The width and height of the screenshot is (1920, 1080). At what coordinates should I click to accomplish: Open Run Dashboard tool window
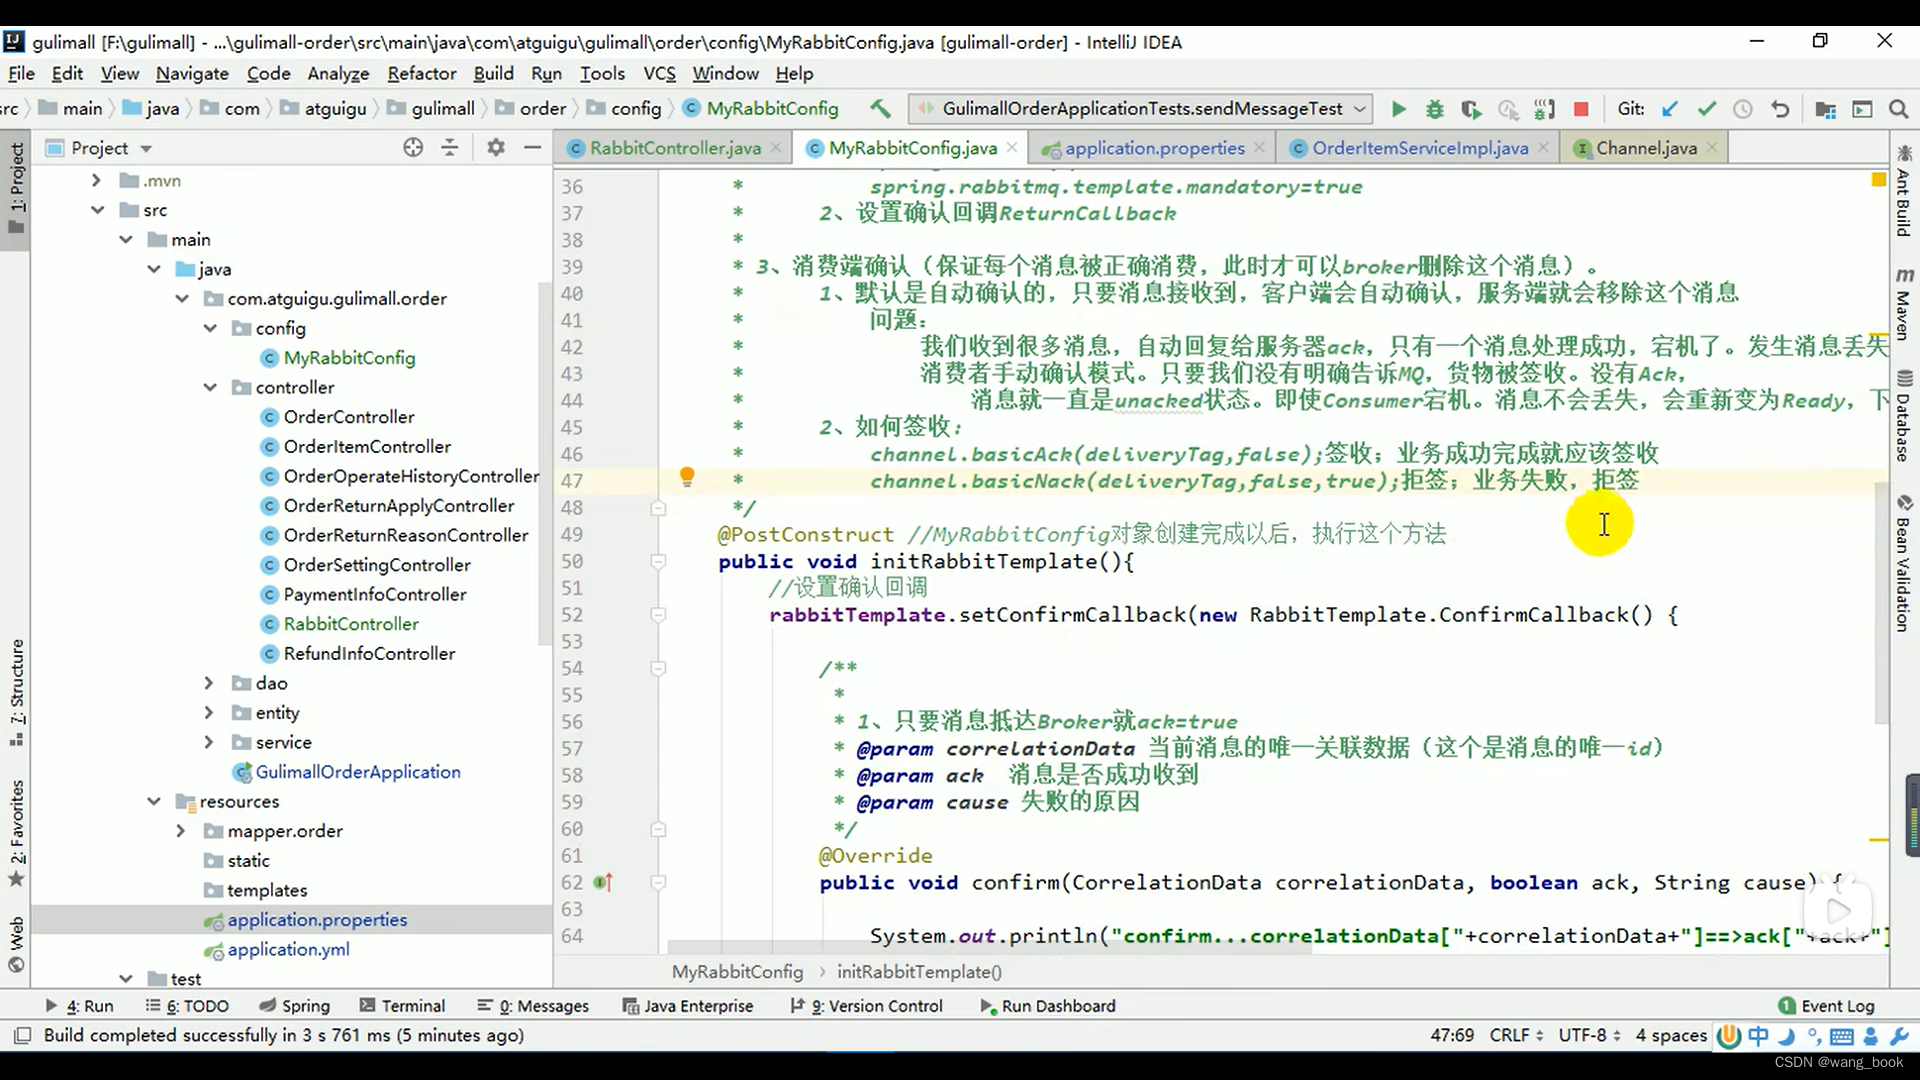click(x=1048, y=1006)
